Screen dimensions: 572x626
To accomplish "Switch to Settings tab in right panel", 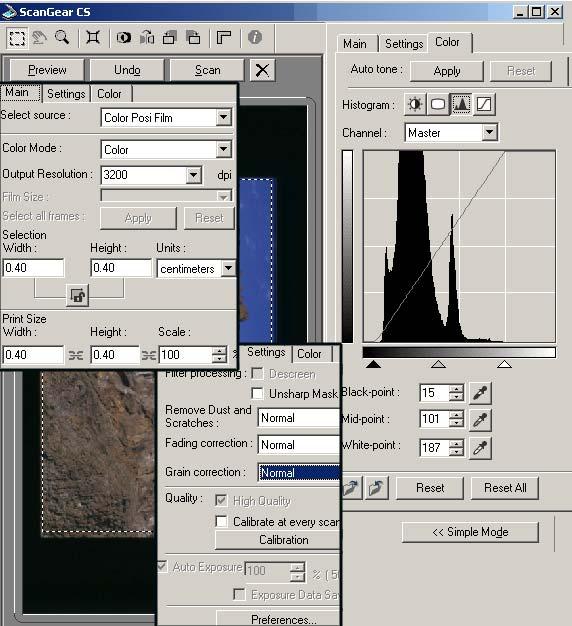I will [404, 44].
